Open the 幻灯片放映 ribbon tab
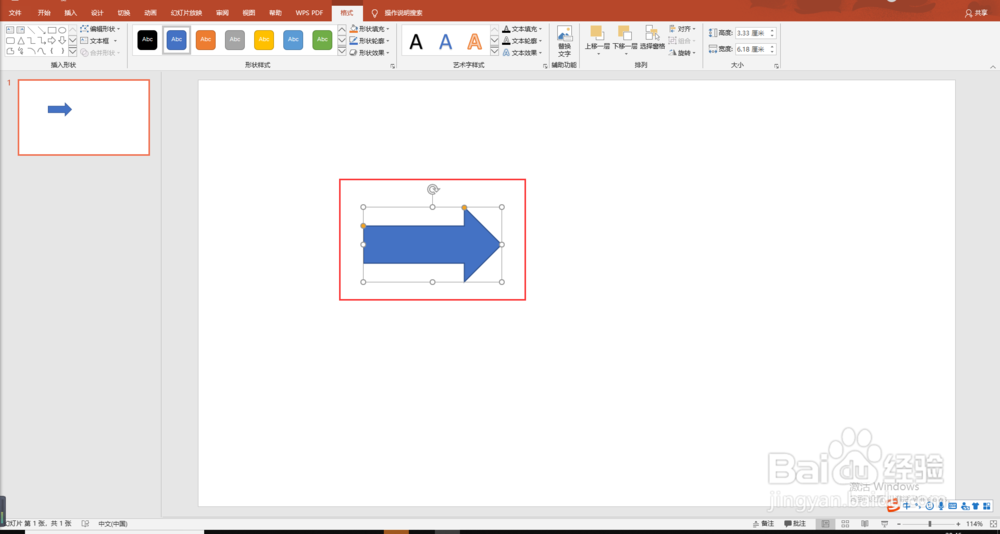The height and width of the screenshot is (534, 1000). coord(186,13)
